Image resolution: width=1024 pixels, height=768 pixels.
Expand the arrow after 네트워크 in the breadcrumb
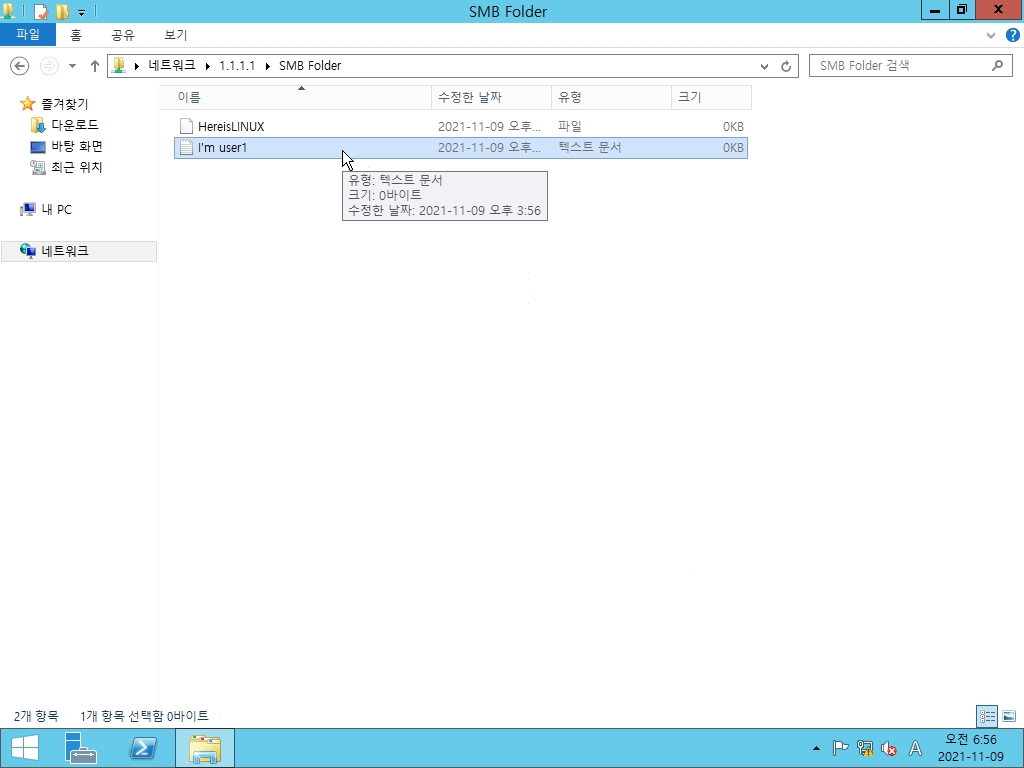[x=208, y=66]
